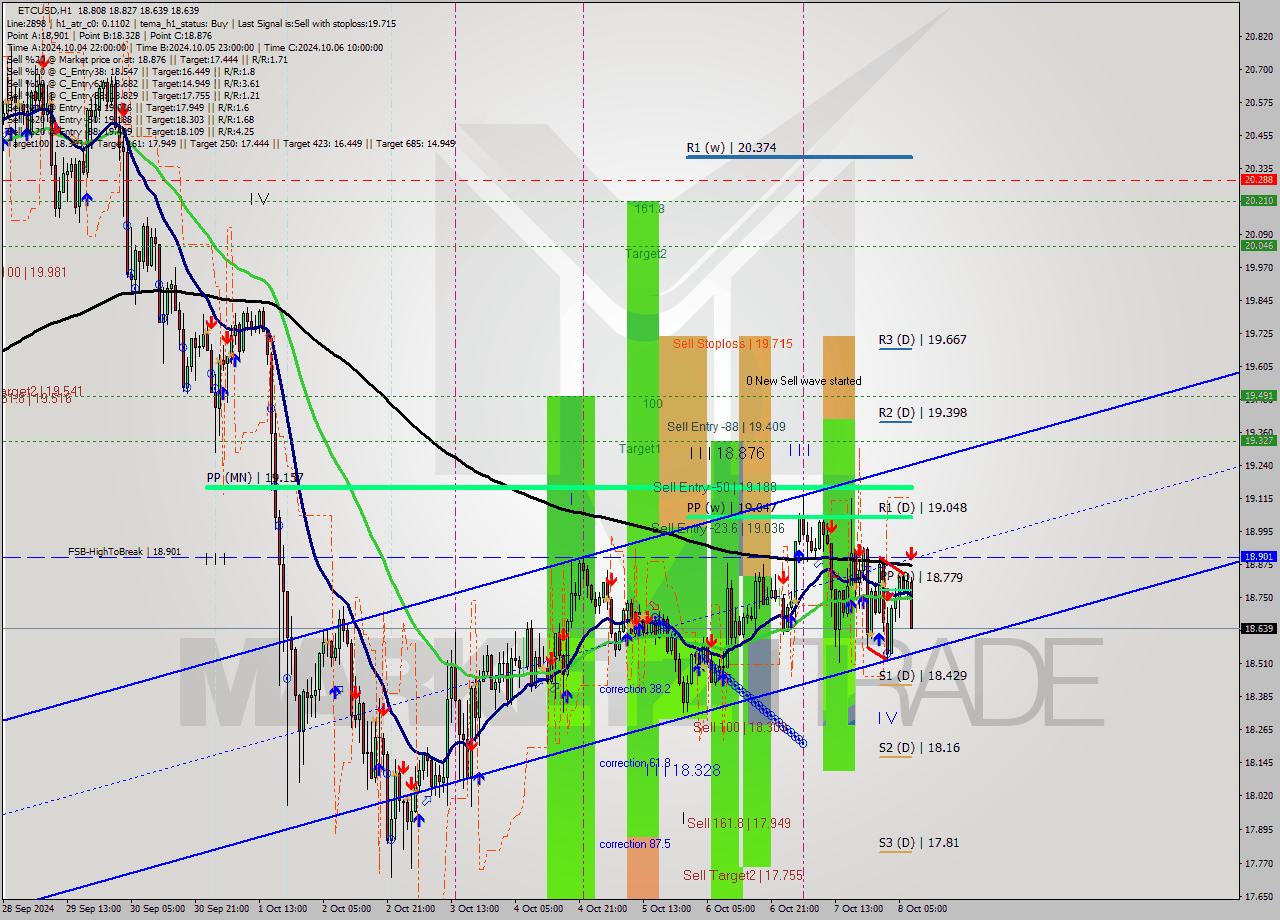1280x920 pixels.
Task: Click the S2 (D) | 18.16 support label
Action: (919, 748)
